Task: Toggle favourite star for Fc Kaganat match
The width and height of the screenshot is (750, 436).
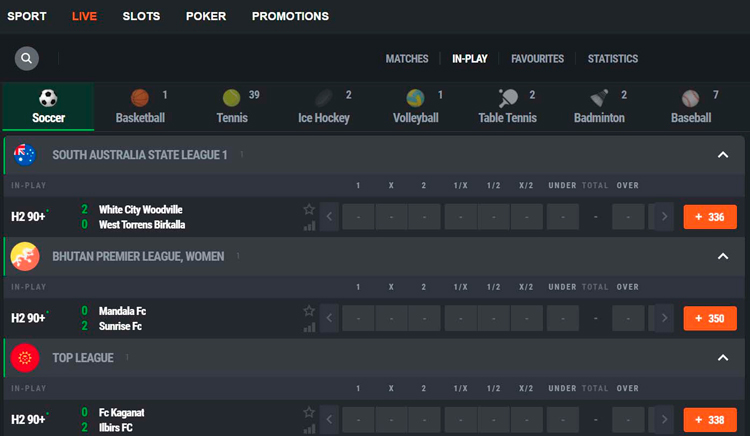Action: click(310, 412)
